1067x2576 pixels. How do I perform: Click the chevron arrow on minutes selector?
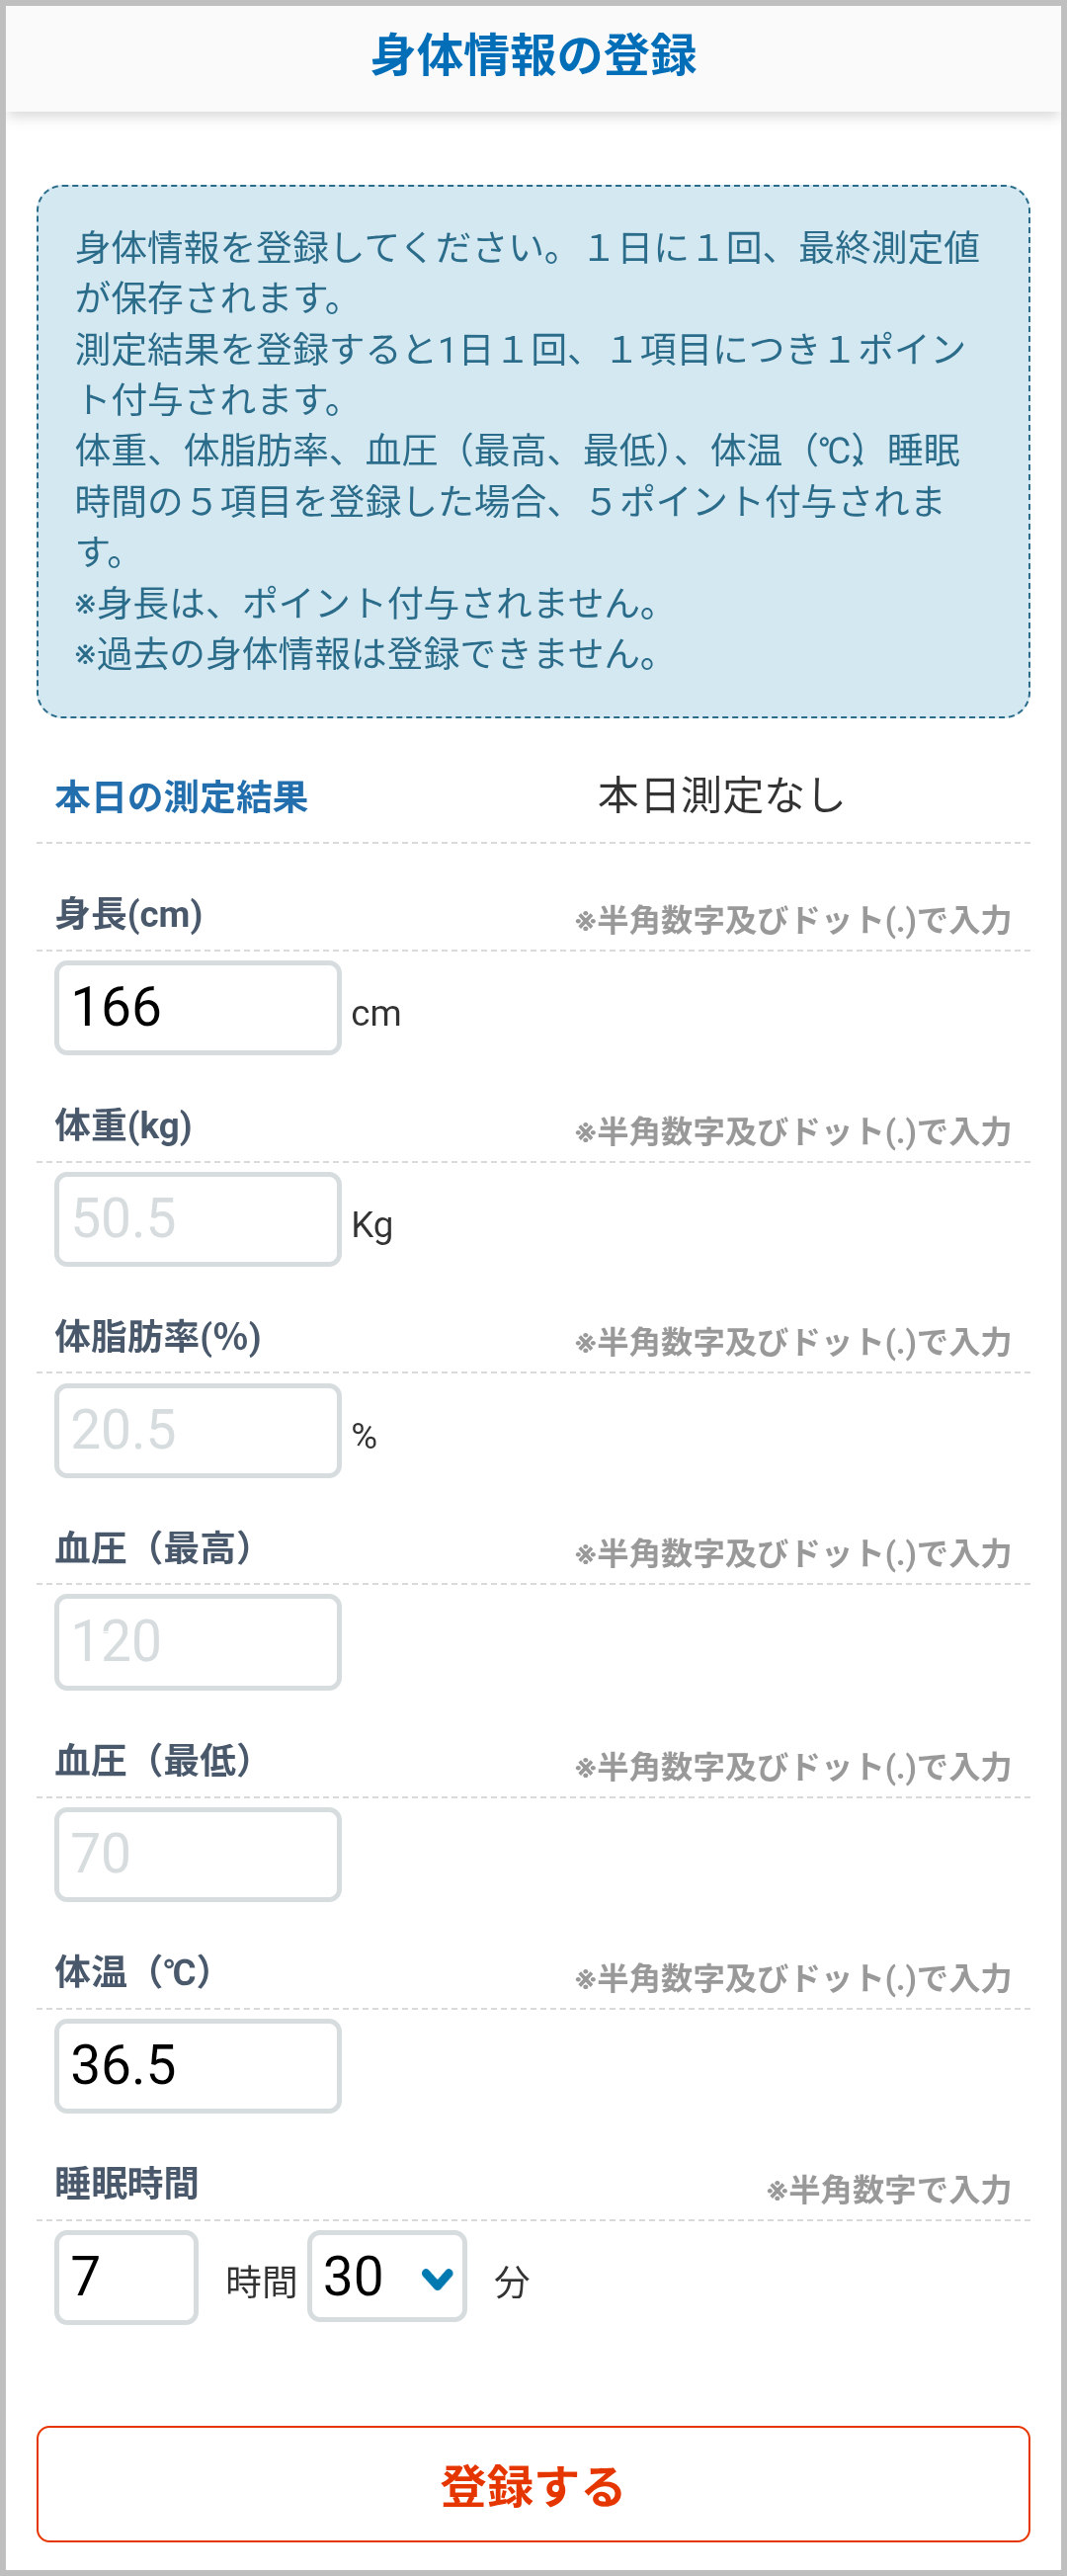pos(437,2278)
